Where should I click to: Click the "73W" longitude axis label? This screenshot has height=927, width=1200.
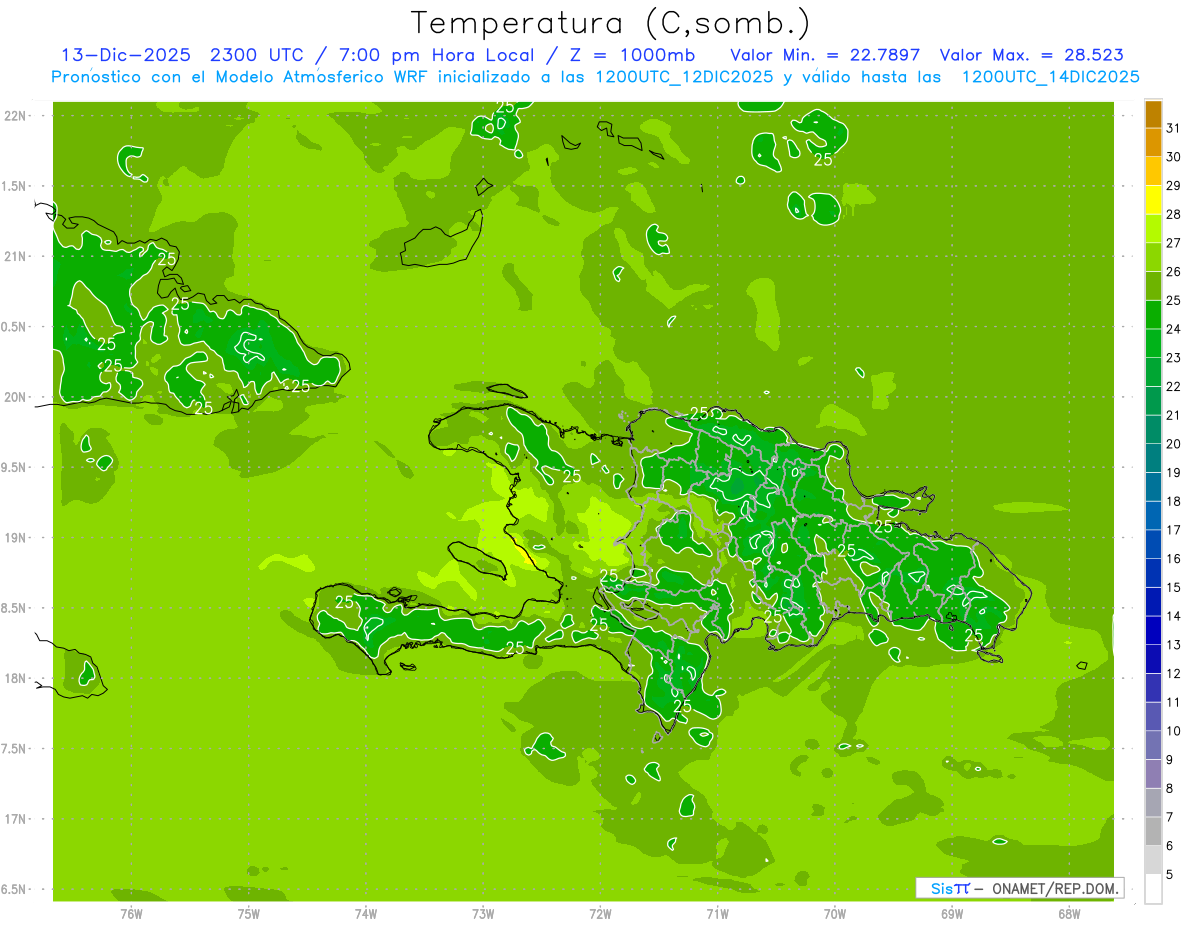(483, 913)
